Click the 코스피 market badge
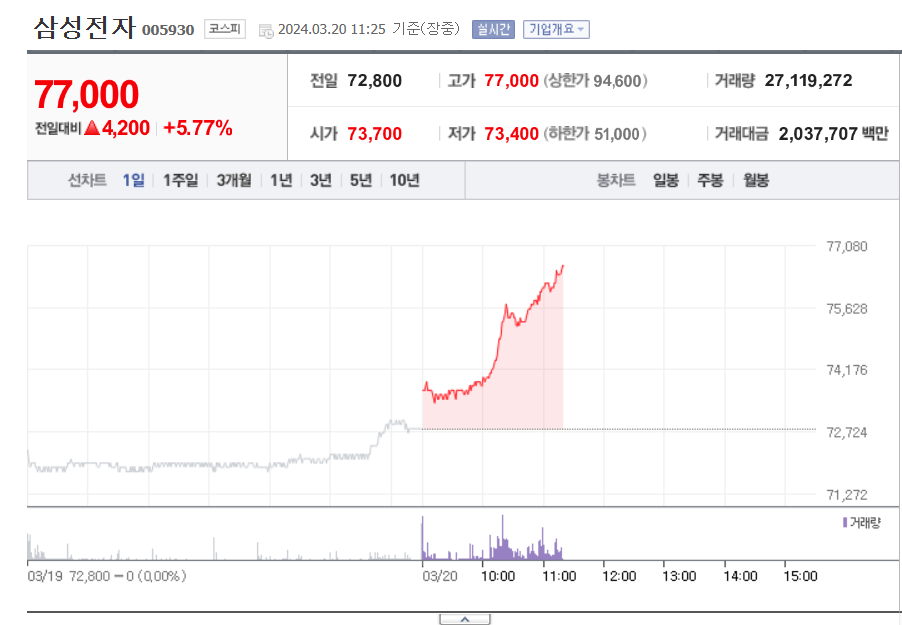Image resolution: width=902 pixels, height=625 pixels. point(225,29)
